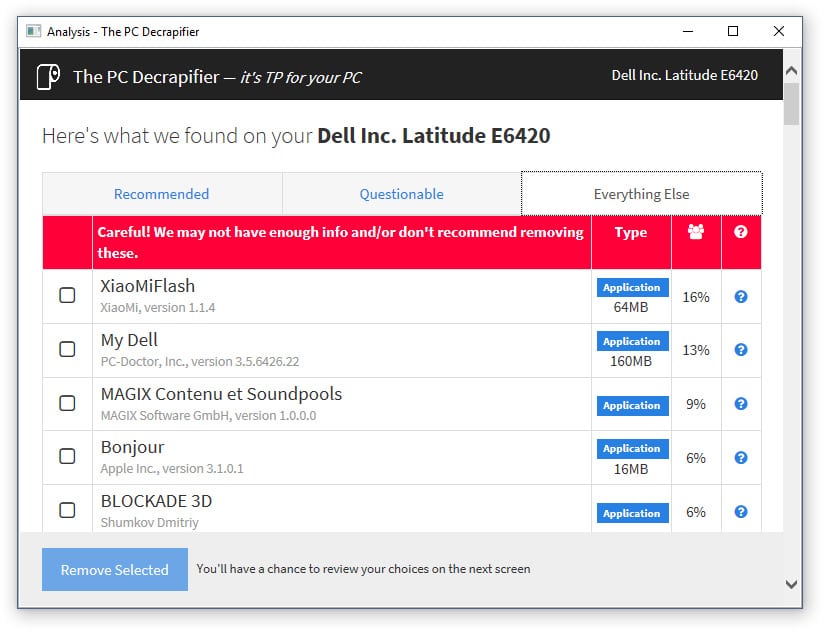Check the Bonjour checkbox
Screen dimensions: 824x631
67,457
